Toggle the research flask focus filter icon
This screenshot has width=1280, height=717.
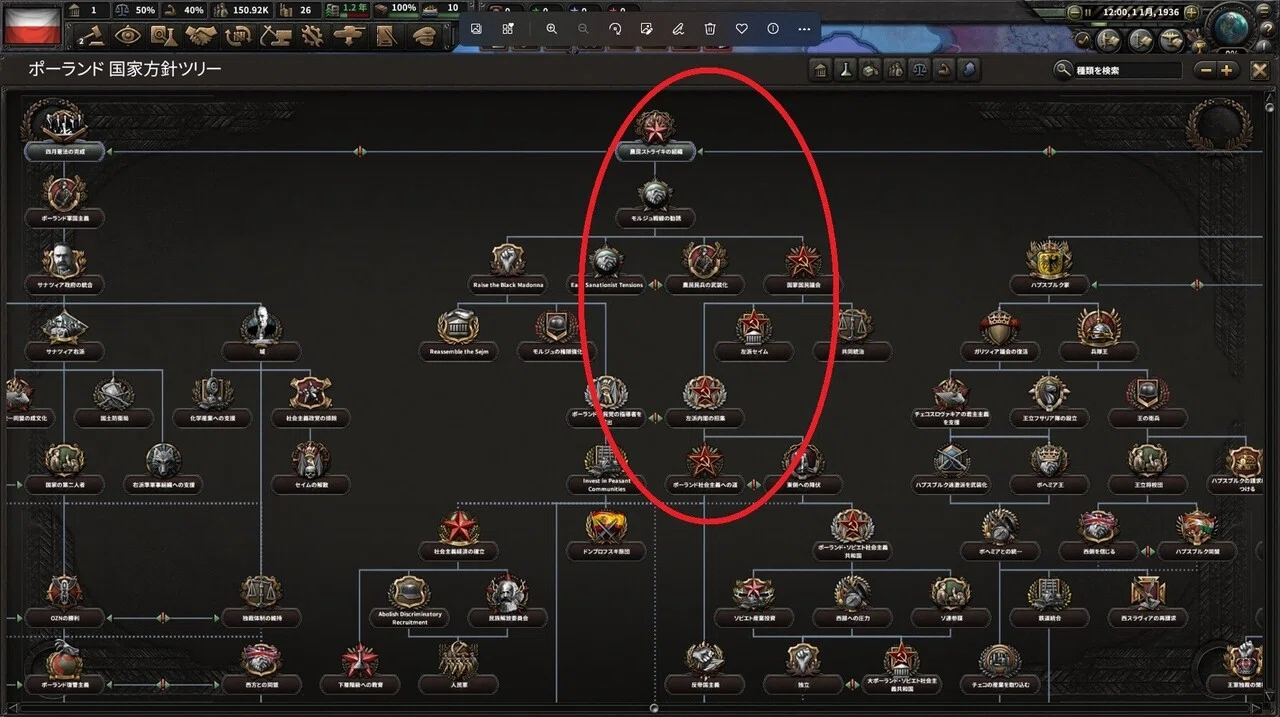(846, 70)
